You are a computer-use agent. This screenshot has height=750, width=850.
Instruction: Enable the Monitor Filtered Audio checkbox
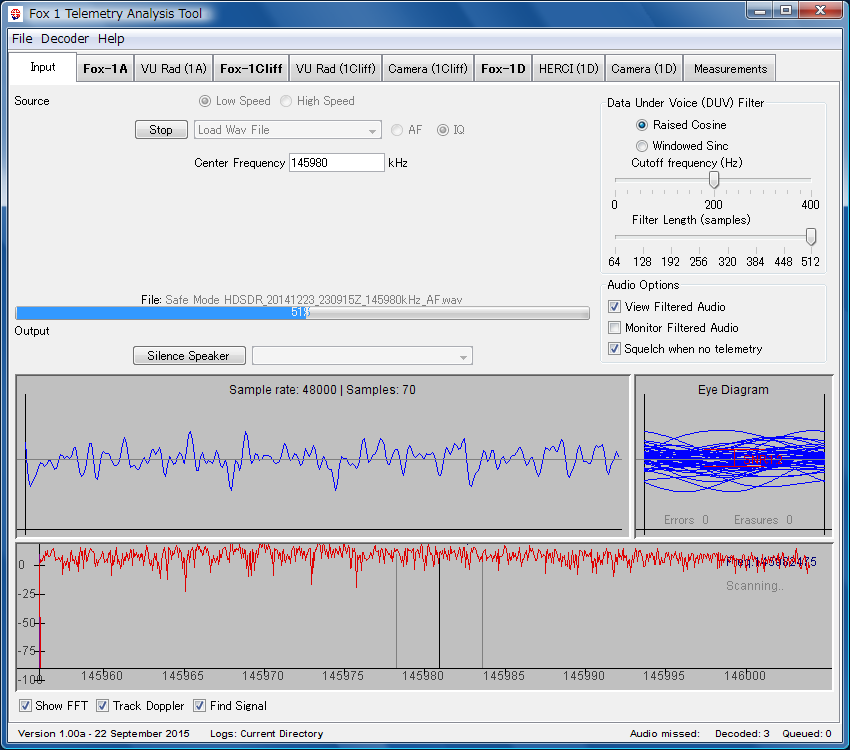click(614, 328)
